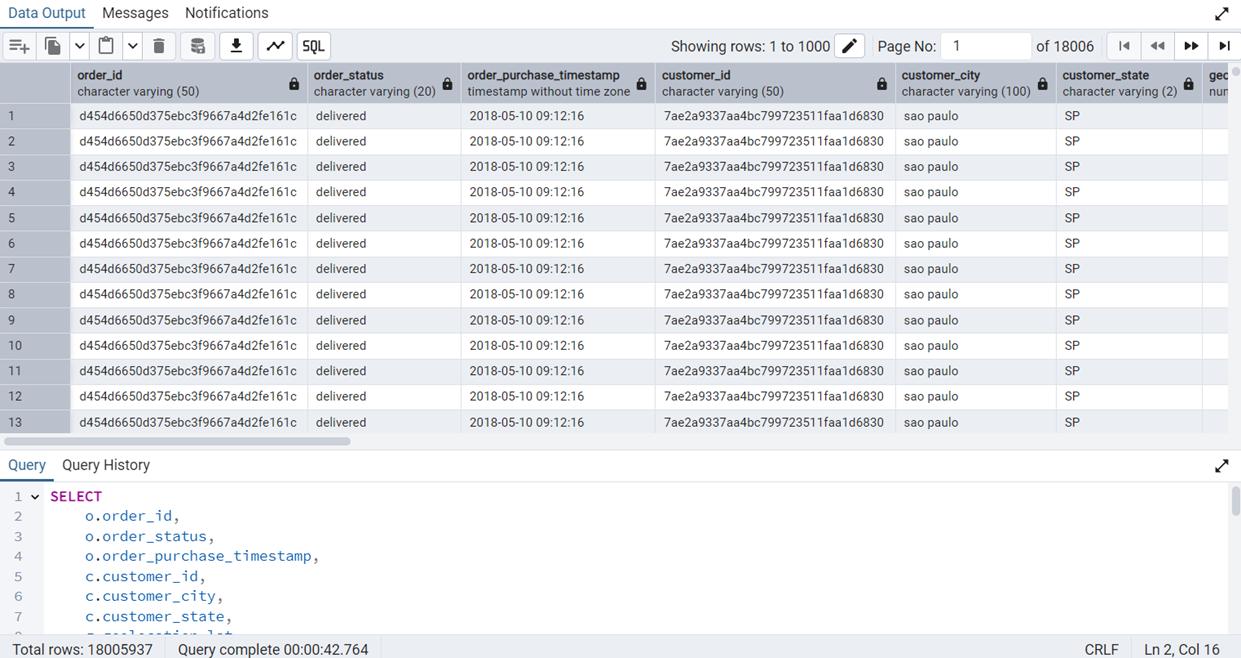The image size is (1241, 658).
Task: Switch to the Messages tab
Action: (x=135, y=13)
